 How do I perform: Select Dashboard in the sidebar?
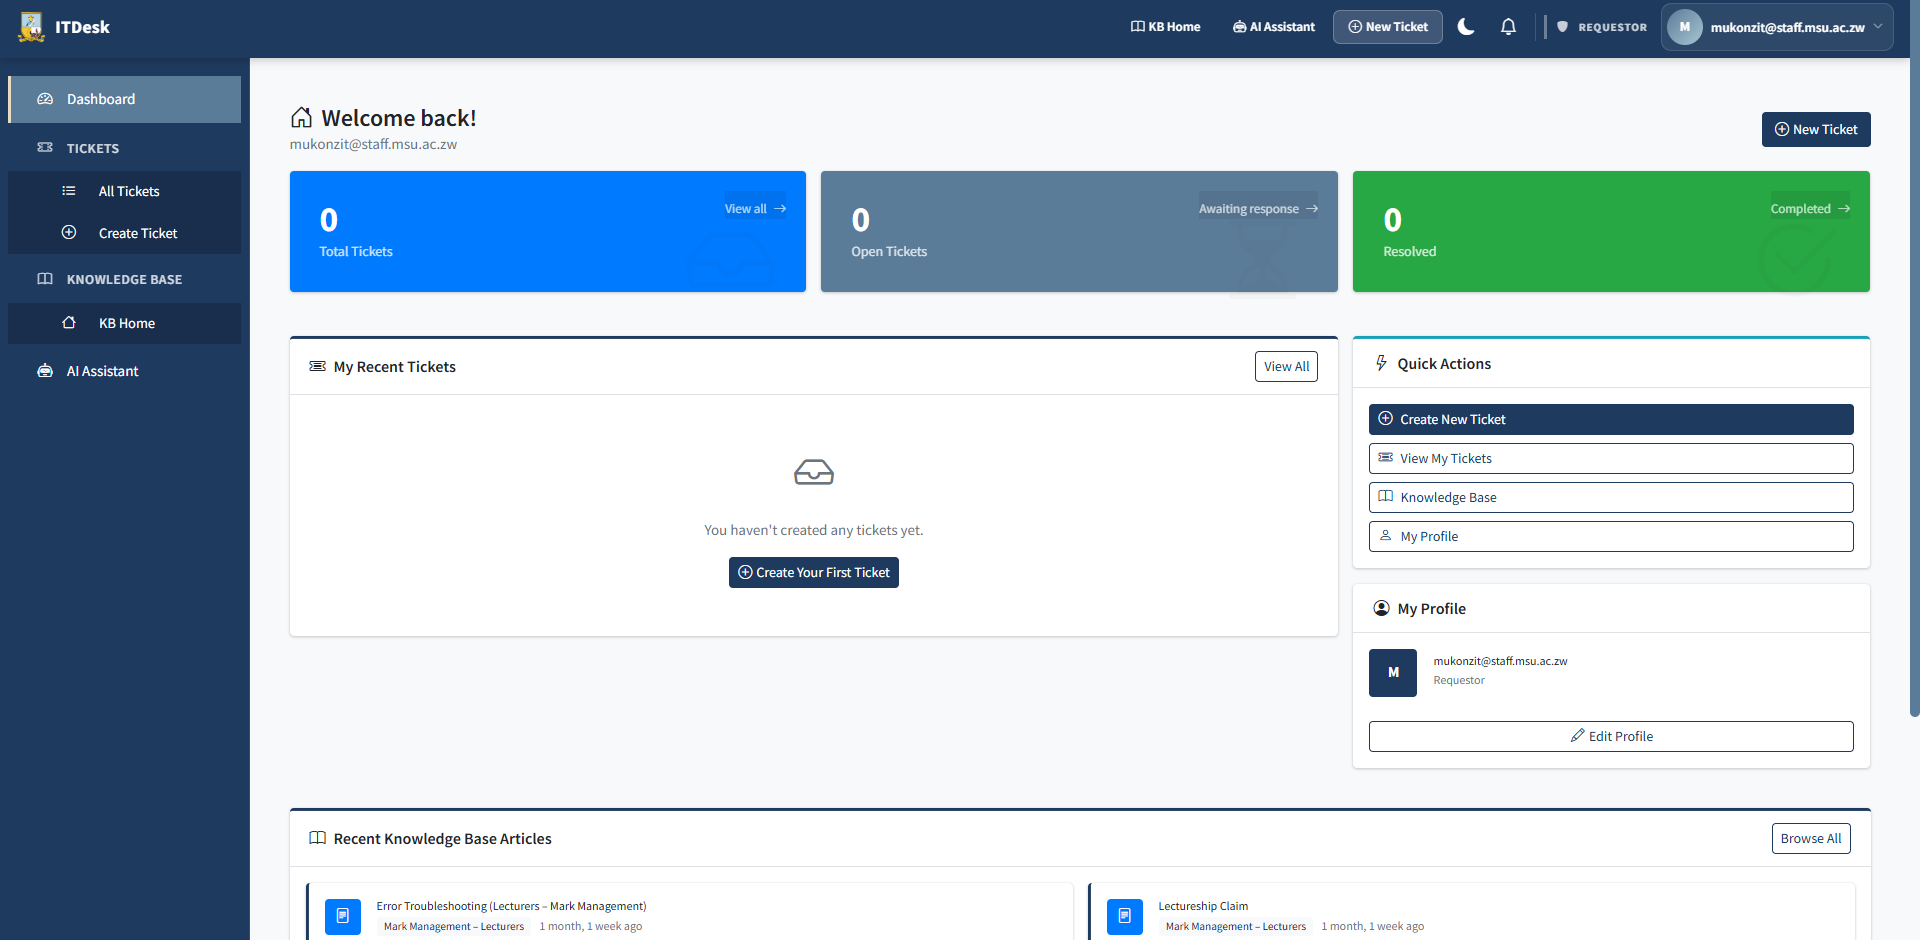124,99
